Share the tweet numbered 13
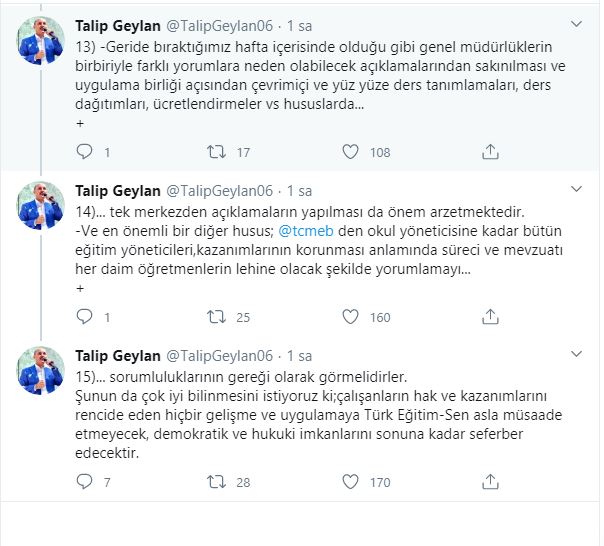604x546 pixels. pyautogui.click(x=490, y=153)
